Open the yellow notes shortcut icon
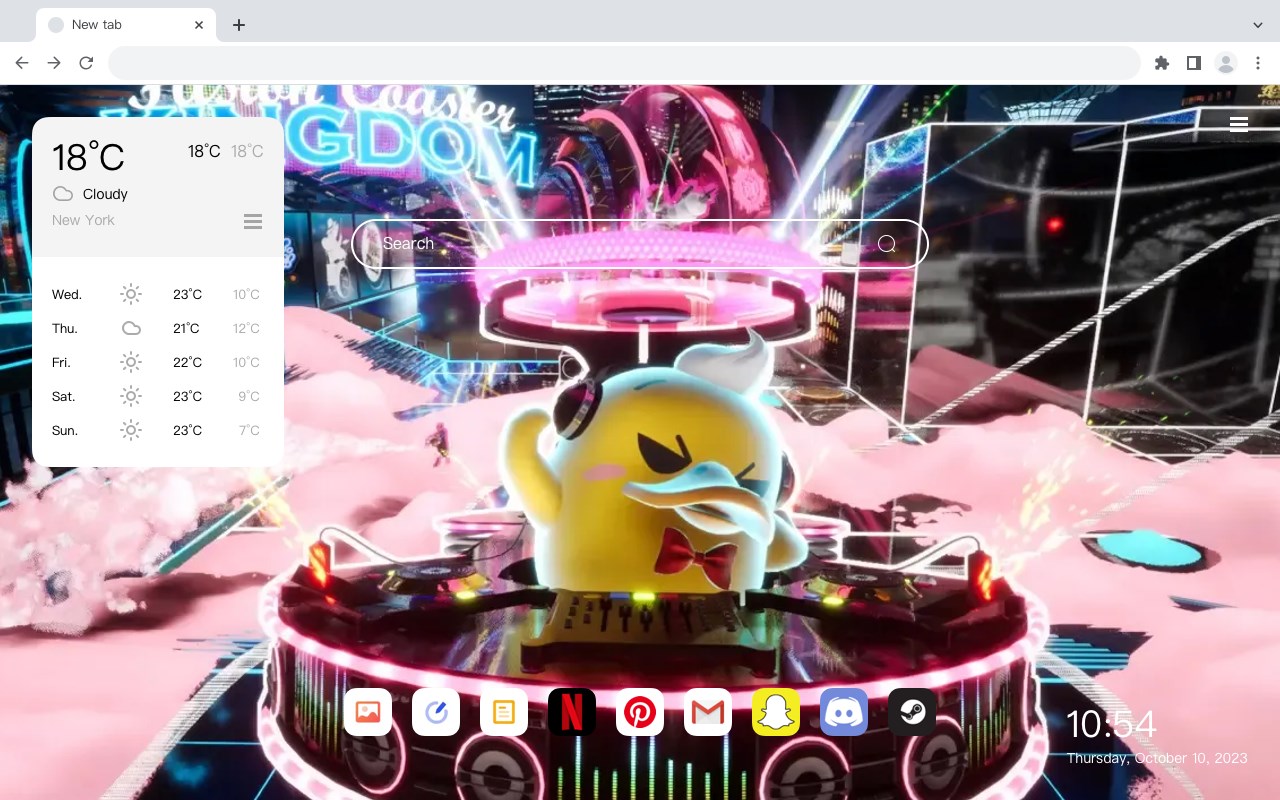This screenshot has width=1280, height=800. point(504,712)
